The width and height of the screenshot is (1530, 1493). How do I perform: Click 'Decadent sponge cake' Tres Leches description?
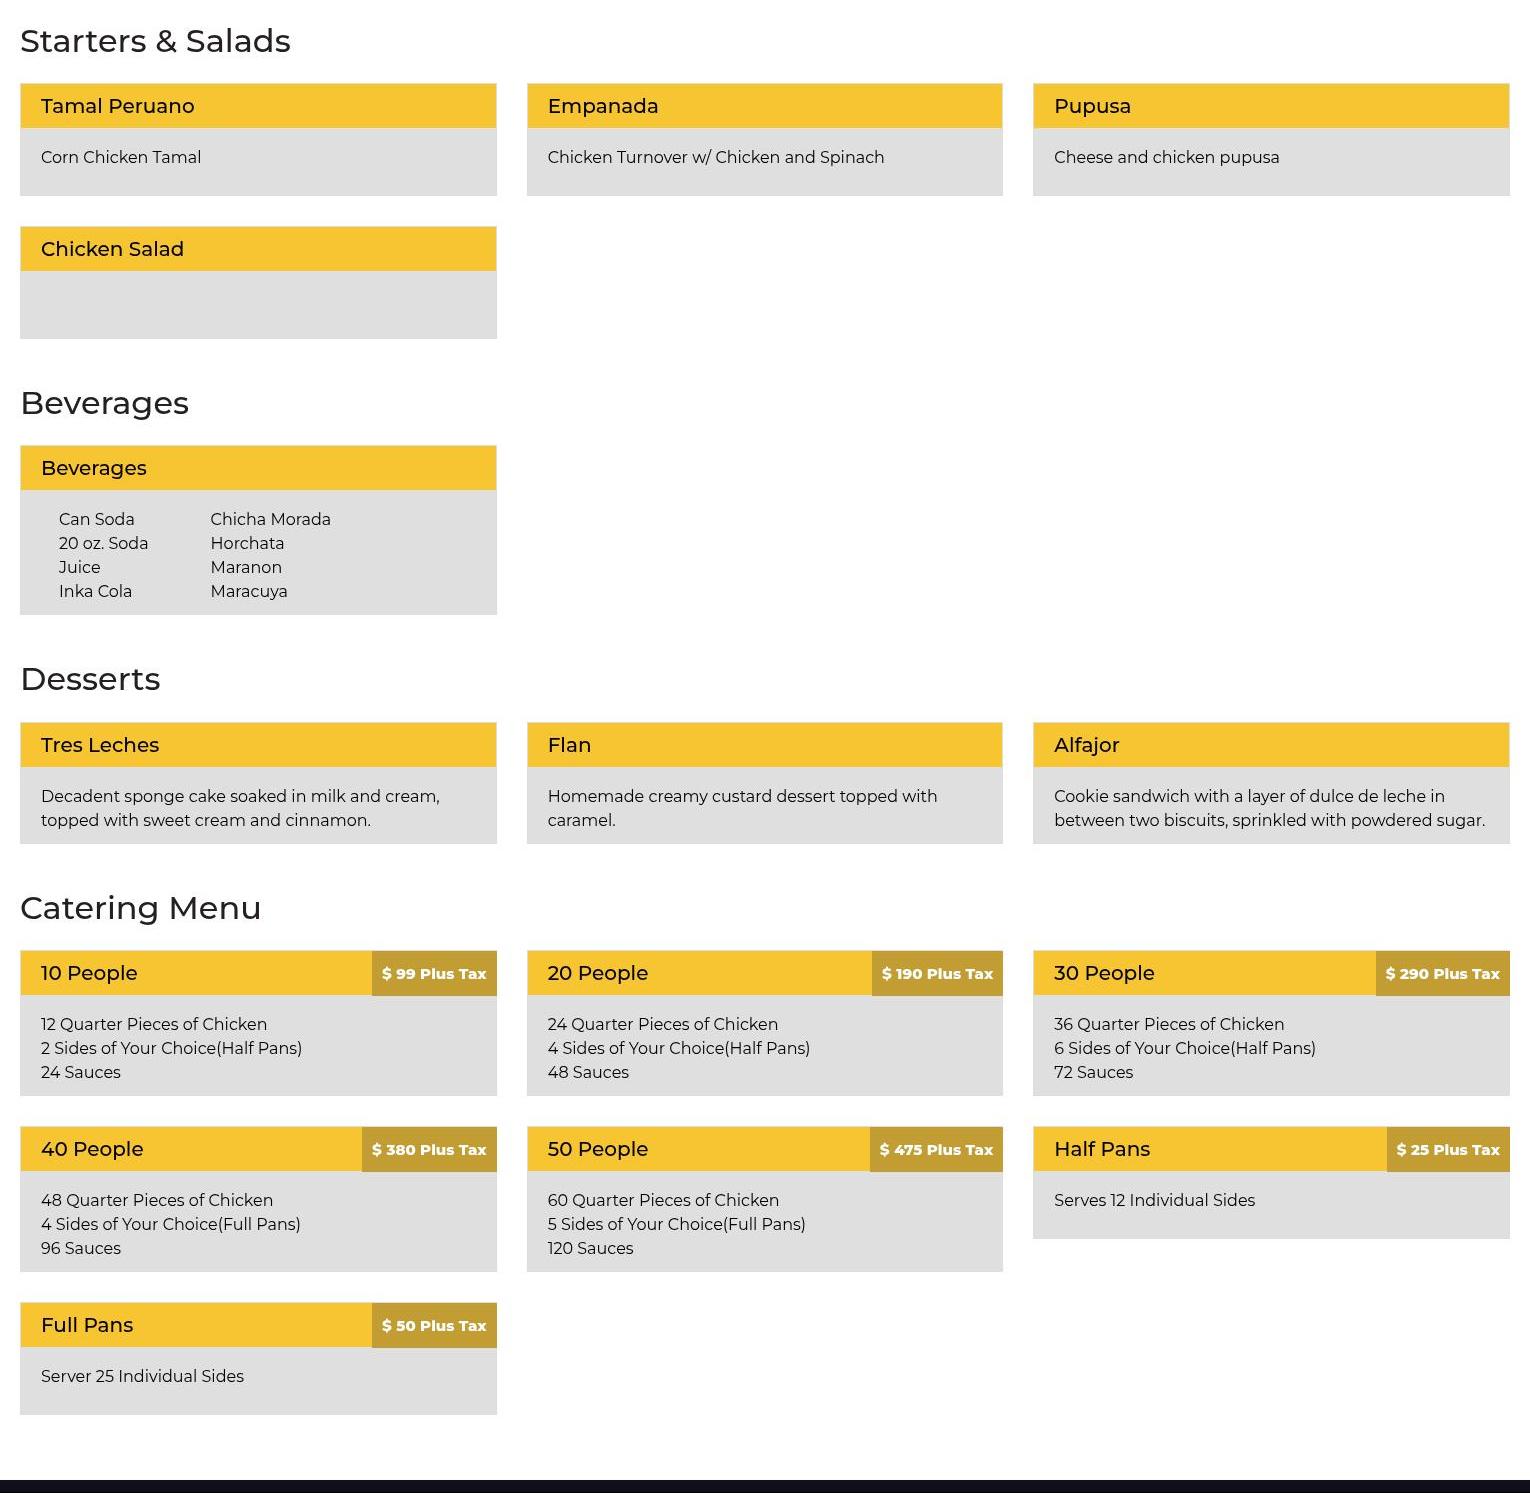[240, 808]
